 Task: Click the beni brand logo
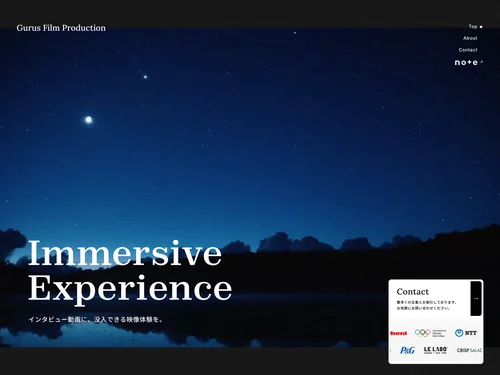point(399,333)
